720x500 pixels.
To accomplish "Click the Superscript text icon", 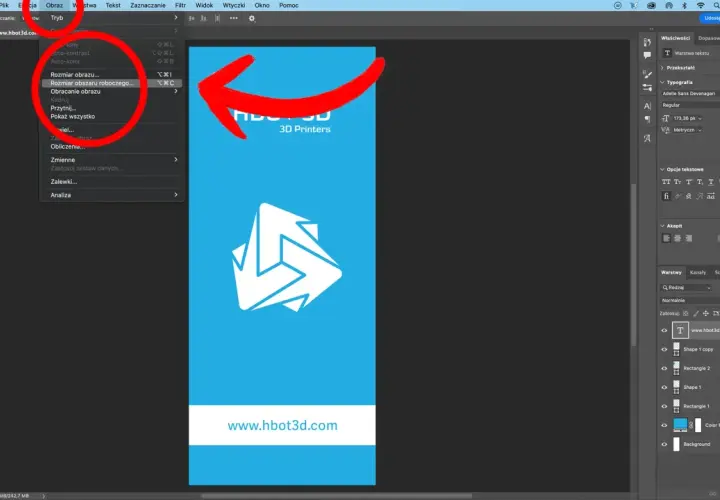I will pyautogui.click(x=689, y=182).
